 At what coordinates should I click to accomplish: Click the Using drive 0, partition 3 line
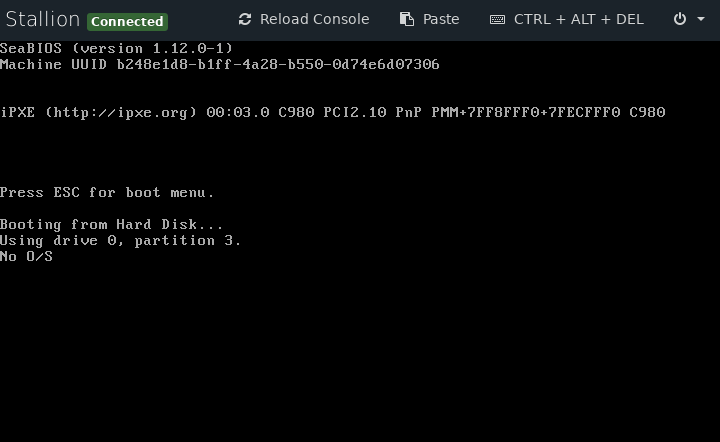coord(120,241)
